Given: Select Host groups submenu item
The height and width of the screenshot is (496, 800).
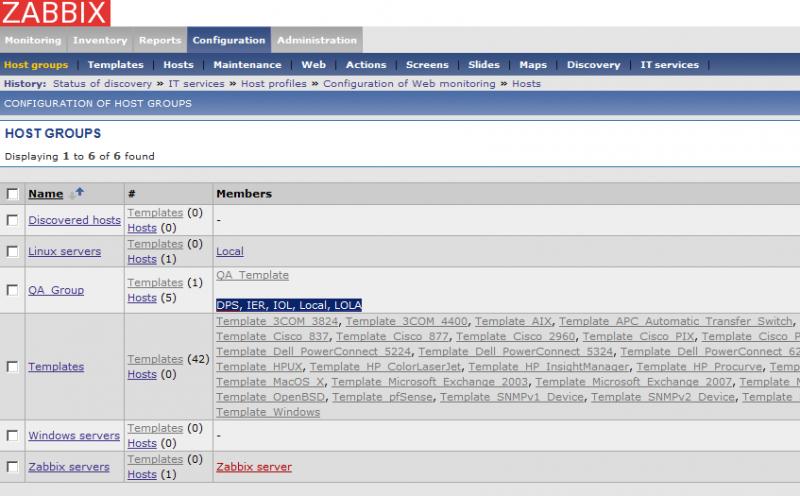Looking at the screenshot, I should coord(36,65).
